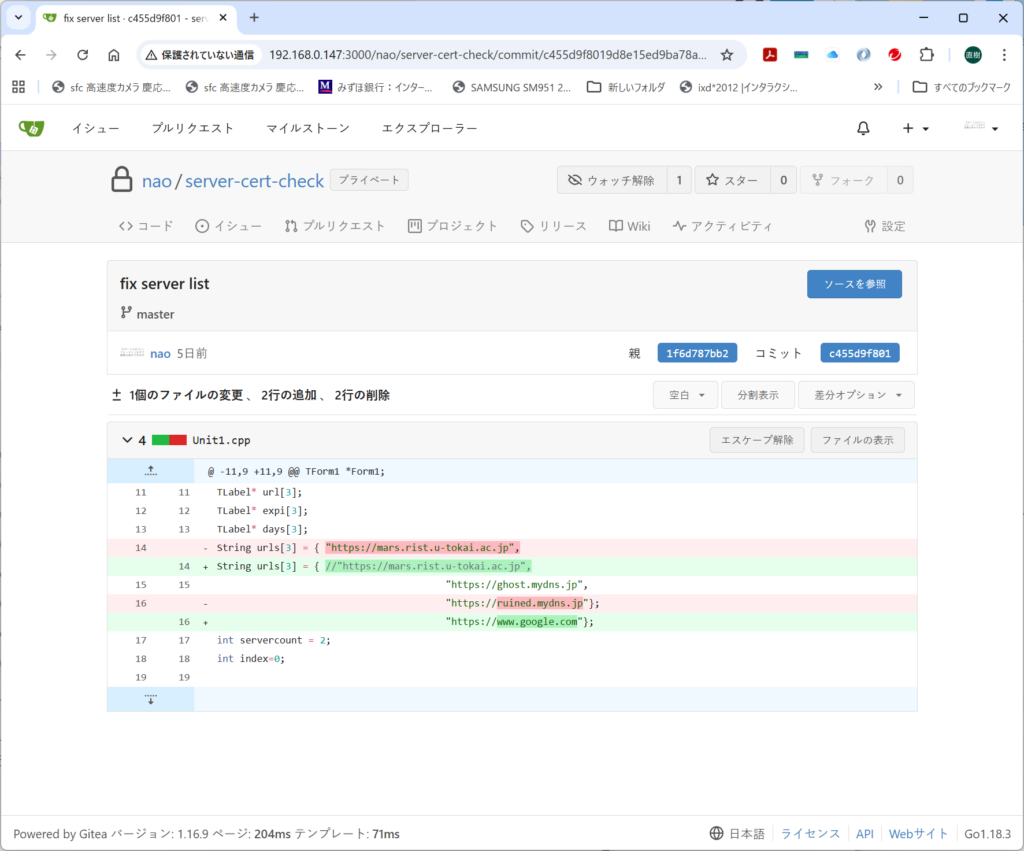Open the 空白 whitespace dropdown
The image size is (1024, 851).
coord(686,395)
